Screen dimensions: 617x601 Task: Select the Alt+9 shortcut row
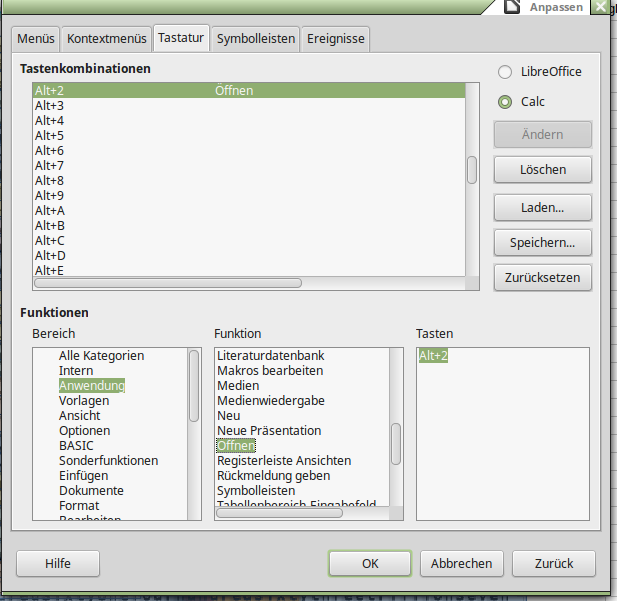tap(249, 195)
